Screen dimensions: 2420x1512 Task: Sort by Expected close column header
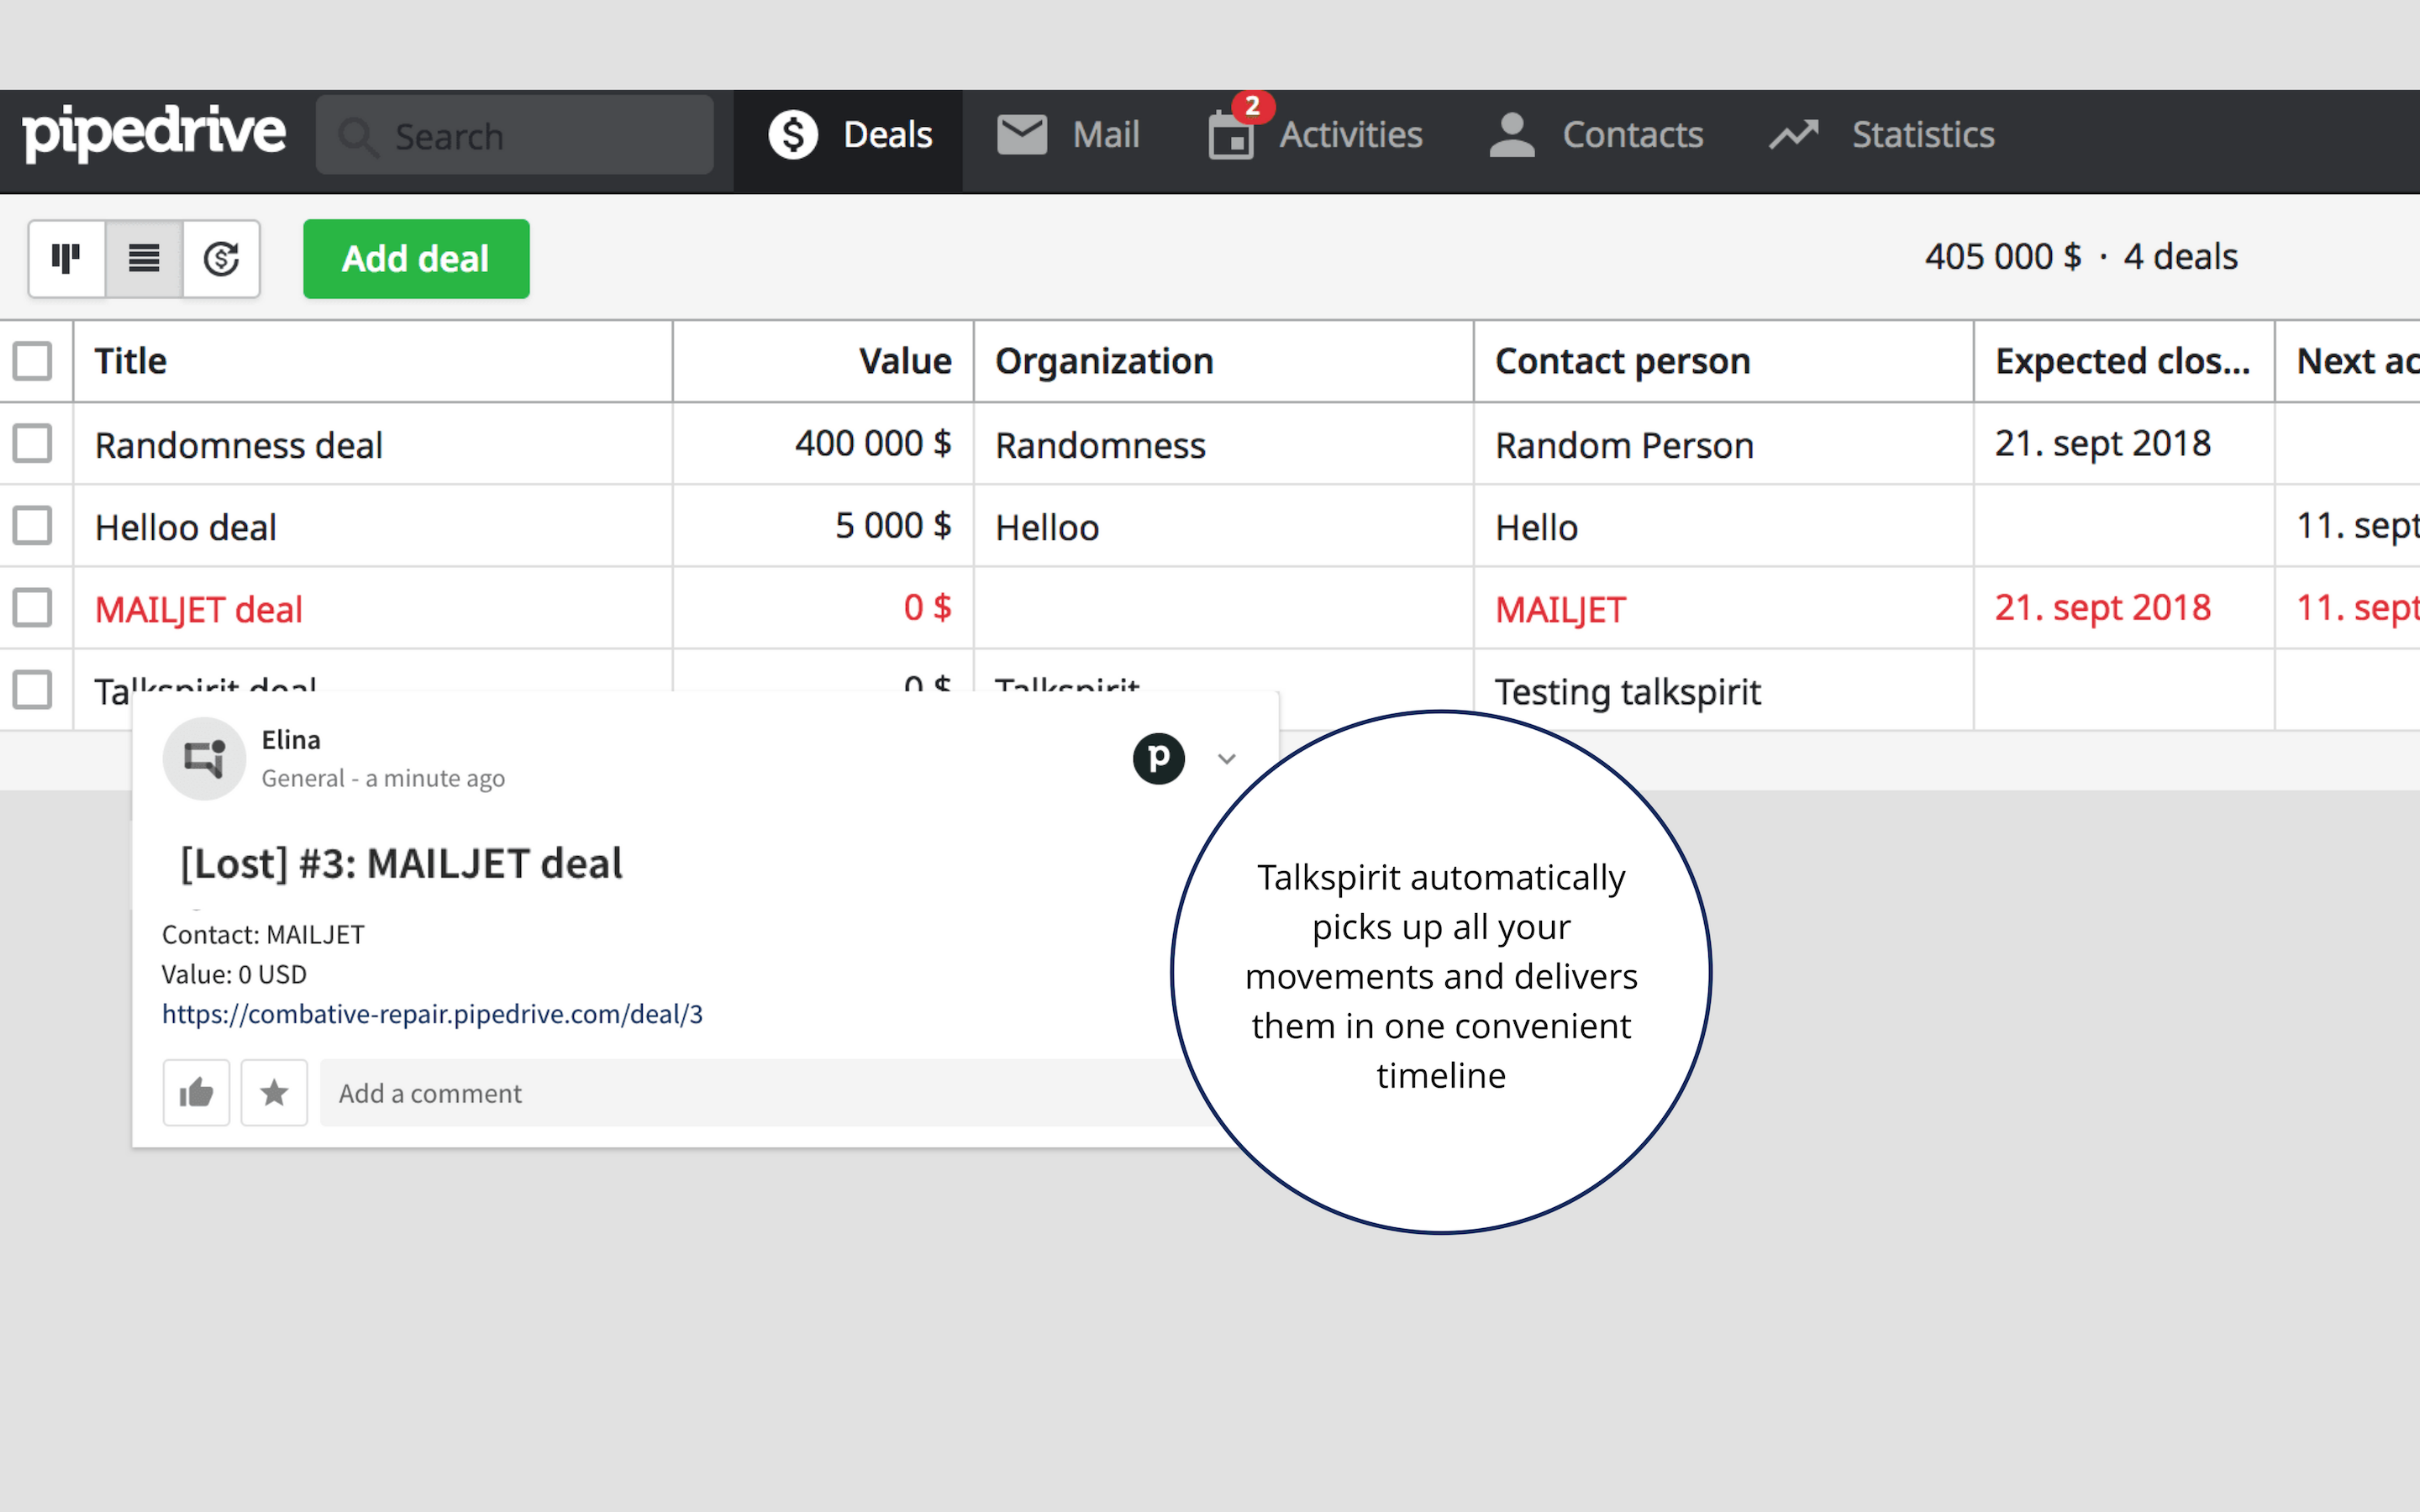[x=2124, y=361]
